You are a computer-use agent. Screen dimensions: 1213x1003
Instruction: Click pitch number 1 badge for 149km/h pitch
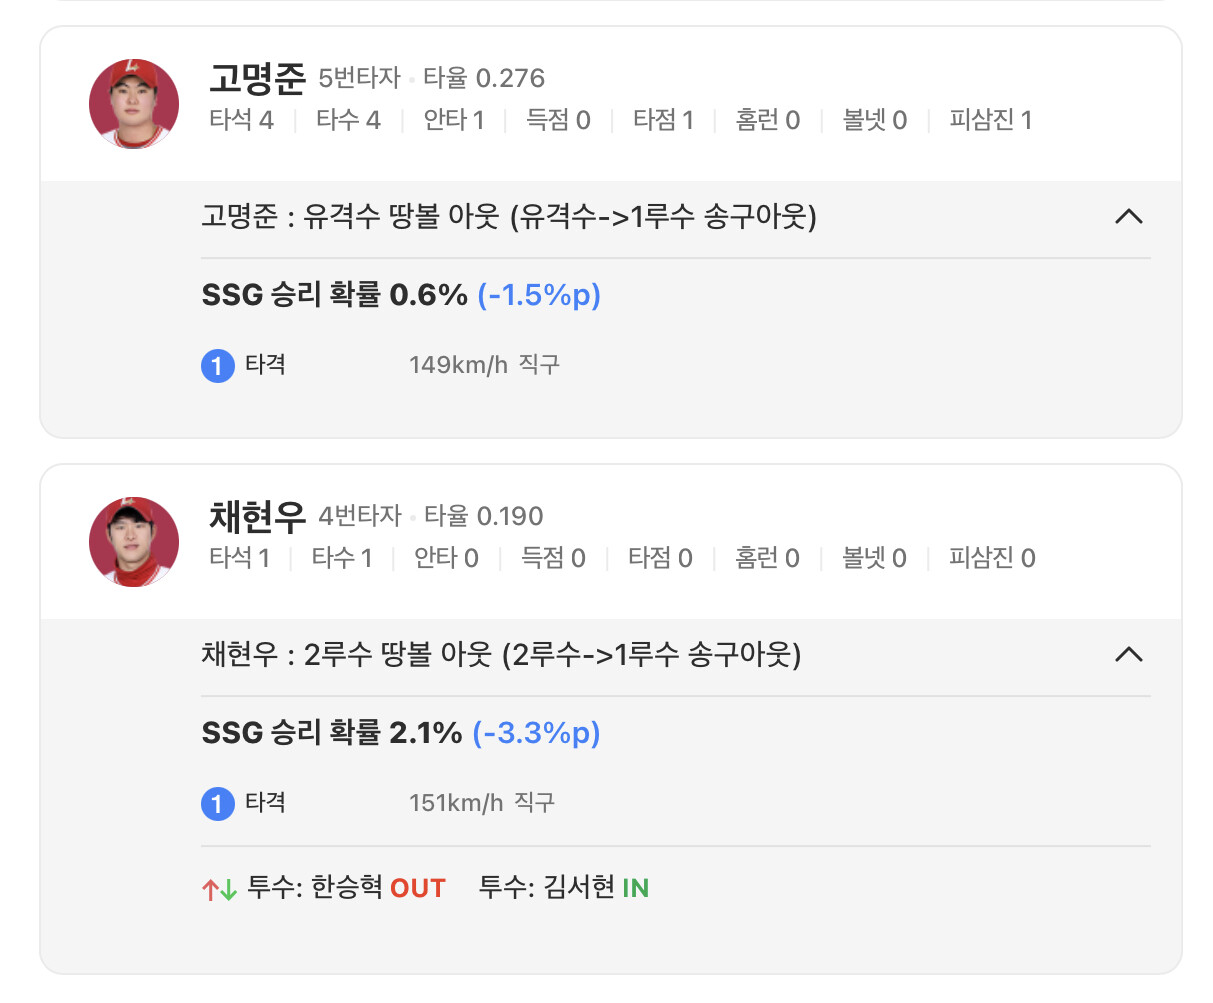217,366
